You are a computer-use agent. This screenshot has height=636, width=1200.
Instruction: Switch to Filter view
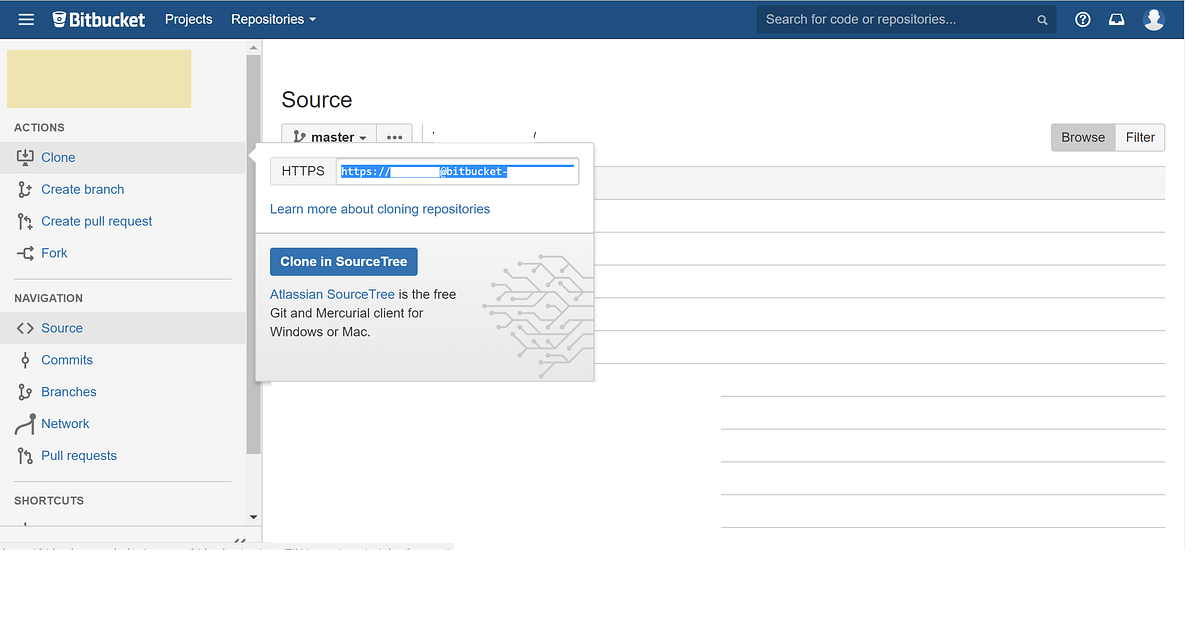coord(1140,137)
